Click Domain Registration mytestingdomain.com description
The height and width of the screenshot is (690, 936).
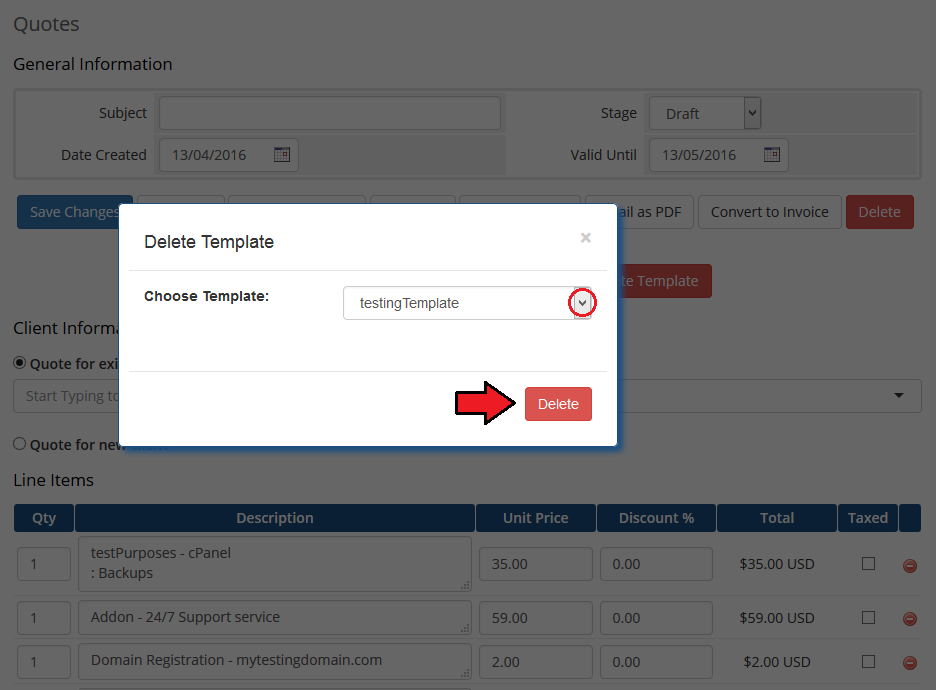click(275, 661)
